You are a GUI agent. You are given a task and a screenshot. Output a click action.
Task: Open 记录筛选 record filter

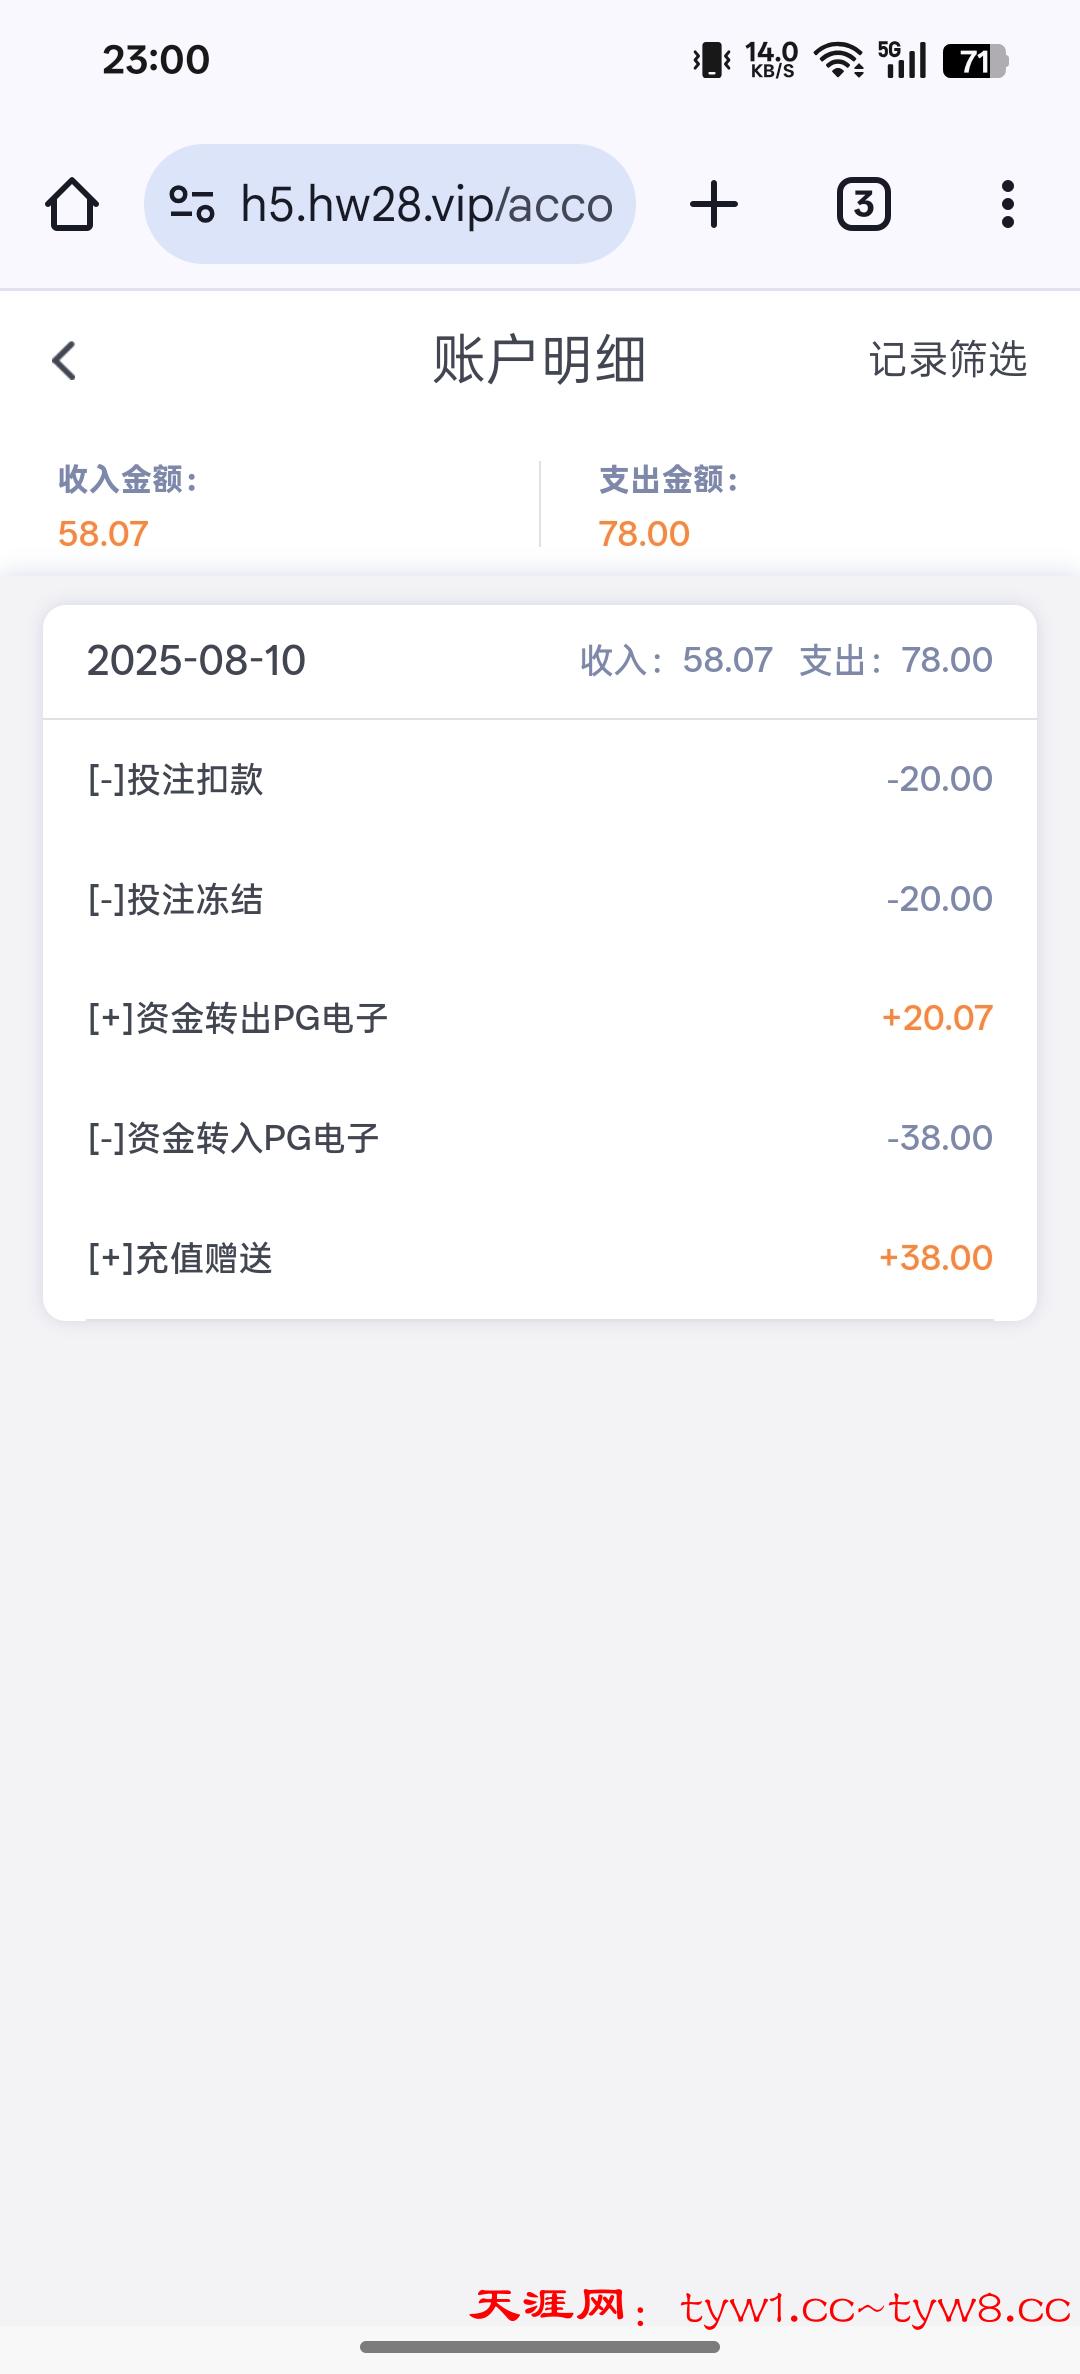click(x=947, y=360)
